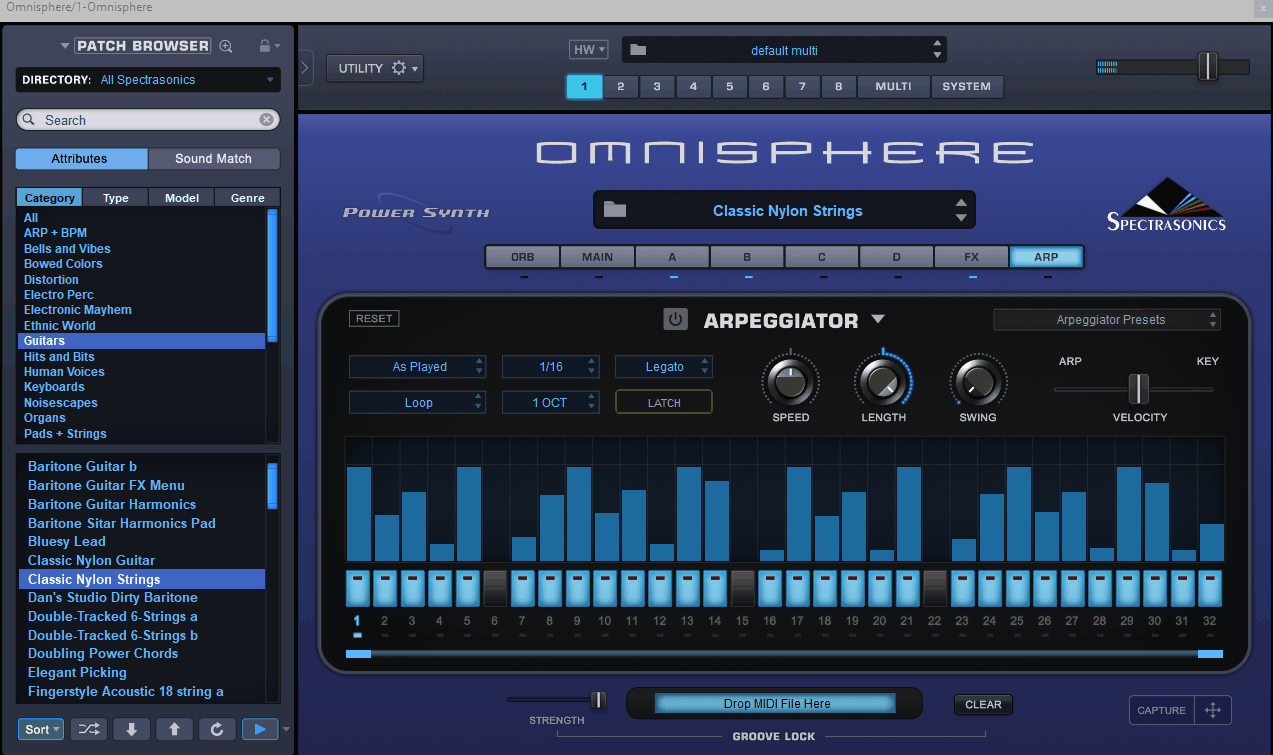The height and width of the screenshot is (755, 1273).
Task: Click the category list scrollbar
Action: [x=272, y=276]
